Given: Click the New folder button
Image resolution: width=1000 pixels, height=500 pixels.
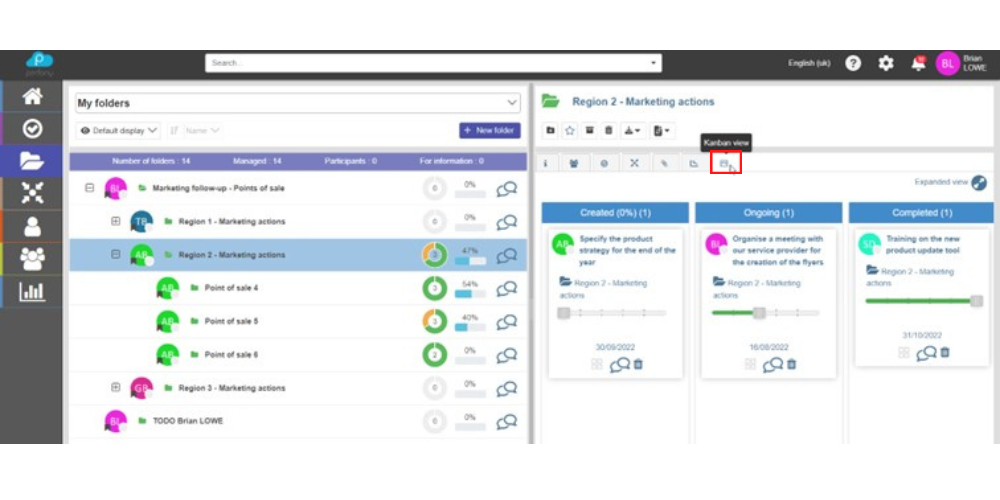Looking at the screenshot, I should tap(489, 130).
